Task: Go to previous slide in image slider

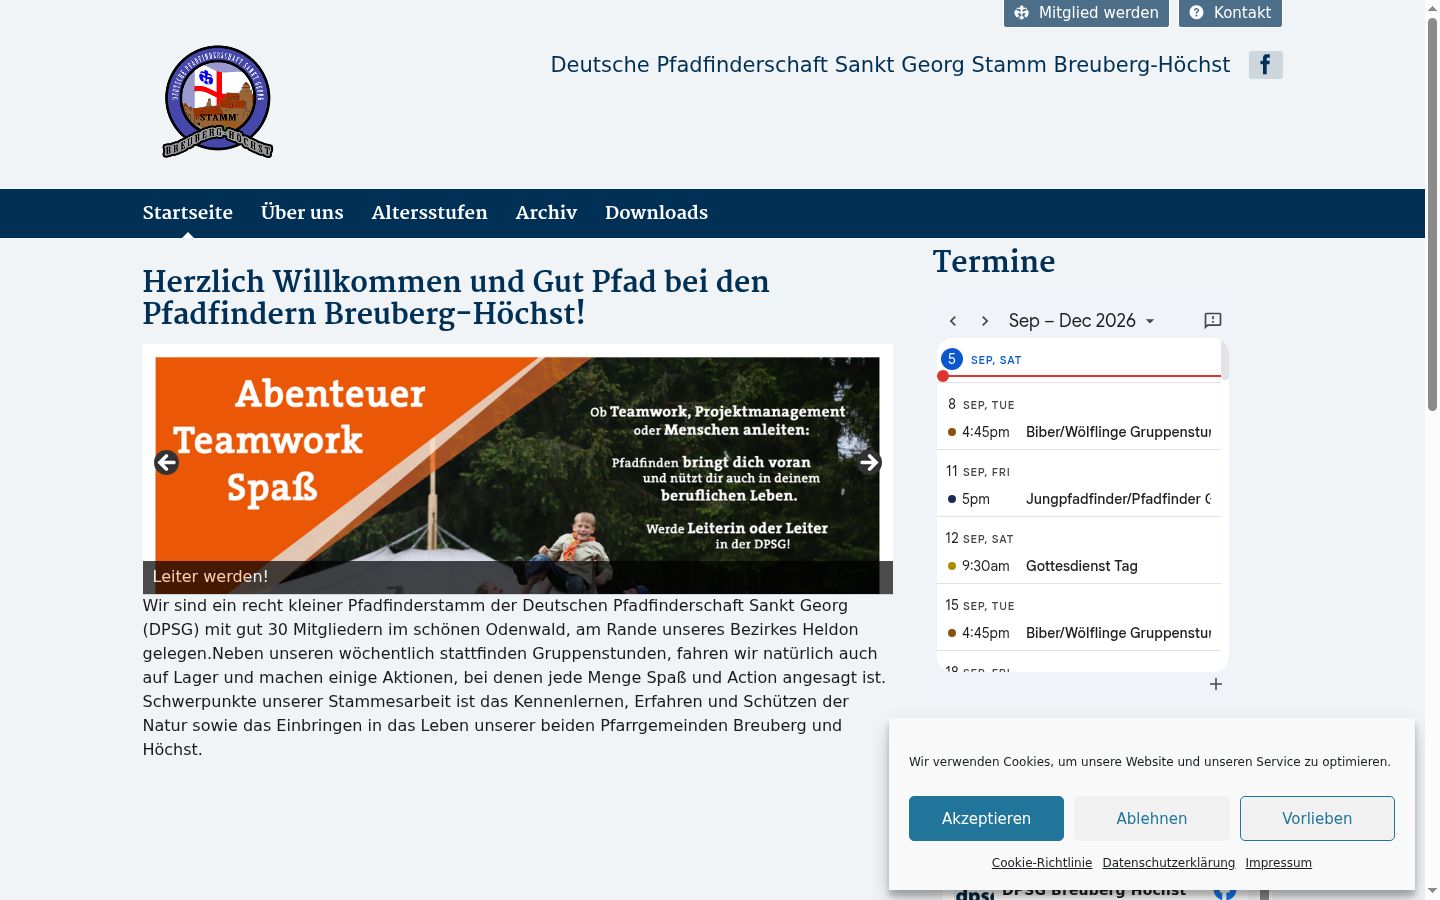Action: 167,462
